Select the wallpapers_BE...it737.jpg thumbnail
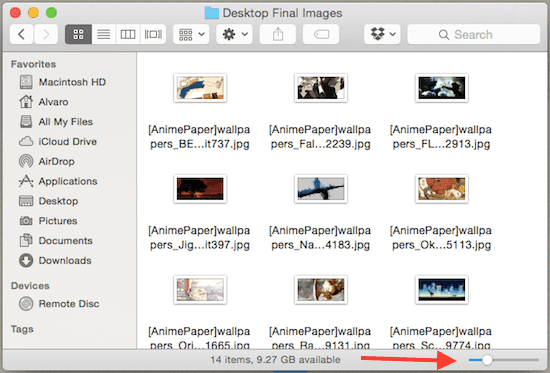550x373 pixels. [200, 88]
